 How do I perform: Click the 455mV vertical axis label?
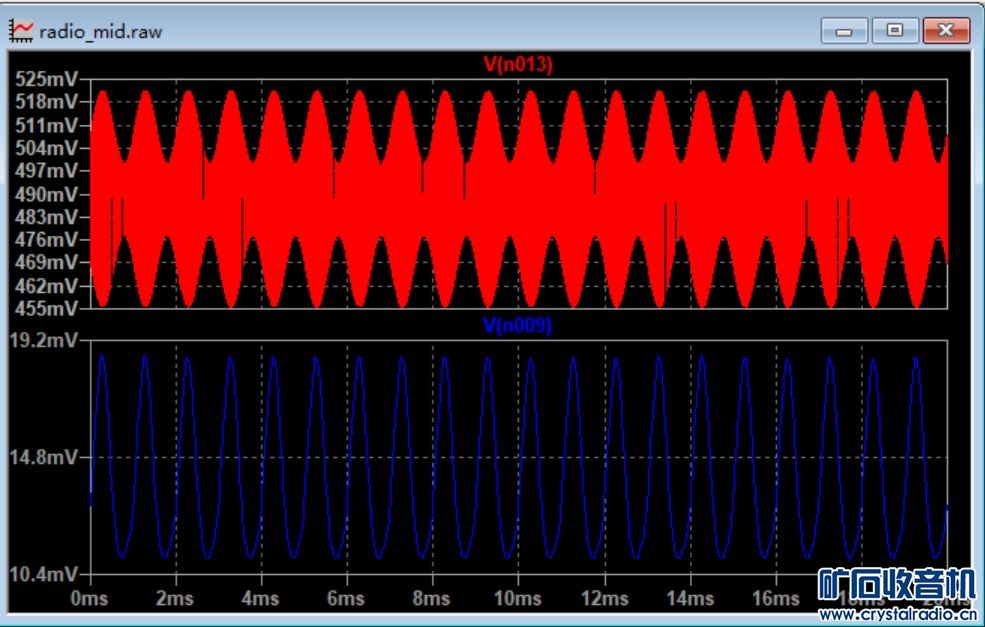coord(46,308)
